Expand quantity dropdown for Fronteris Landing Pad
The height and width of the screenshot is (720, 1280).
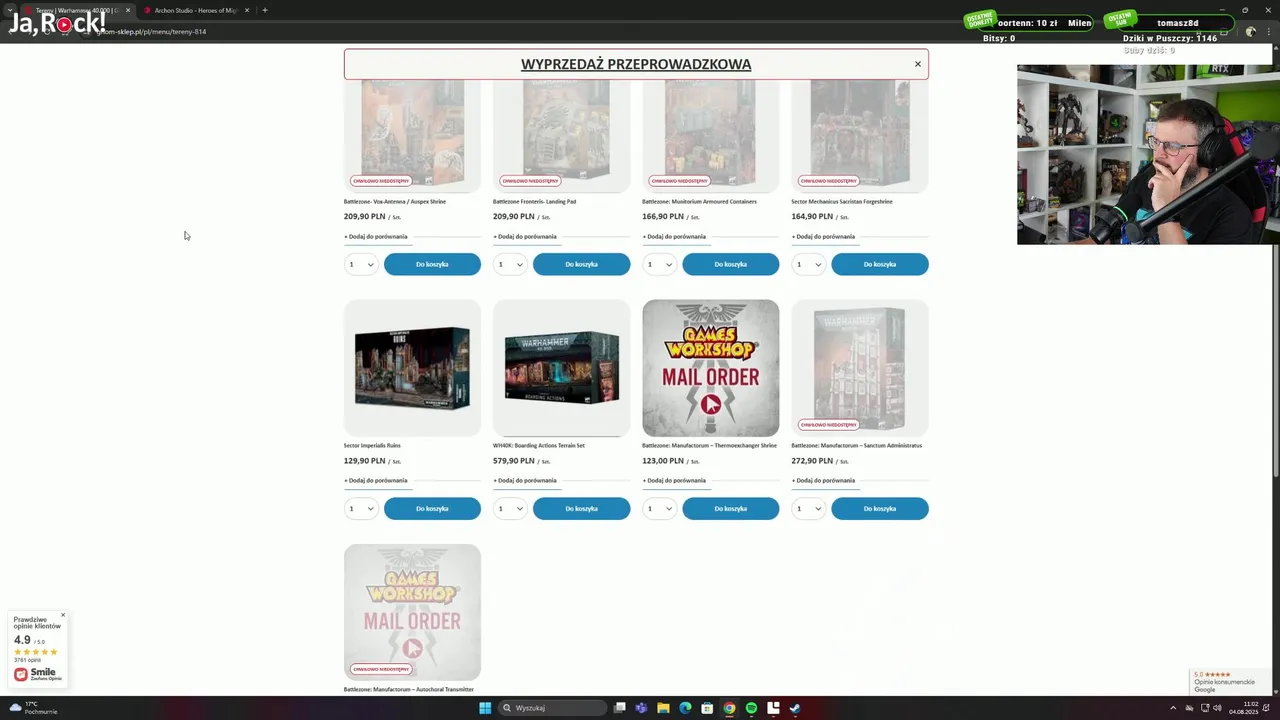[x=510, y=264]
